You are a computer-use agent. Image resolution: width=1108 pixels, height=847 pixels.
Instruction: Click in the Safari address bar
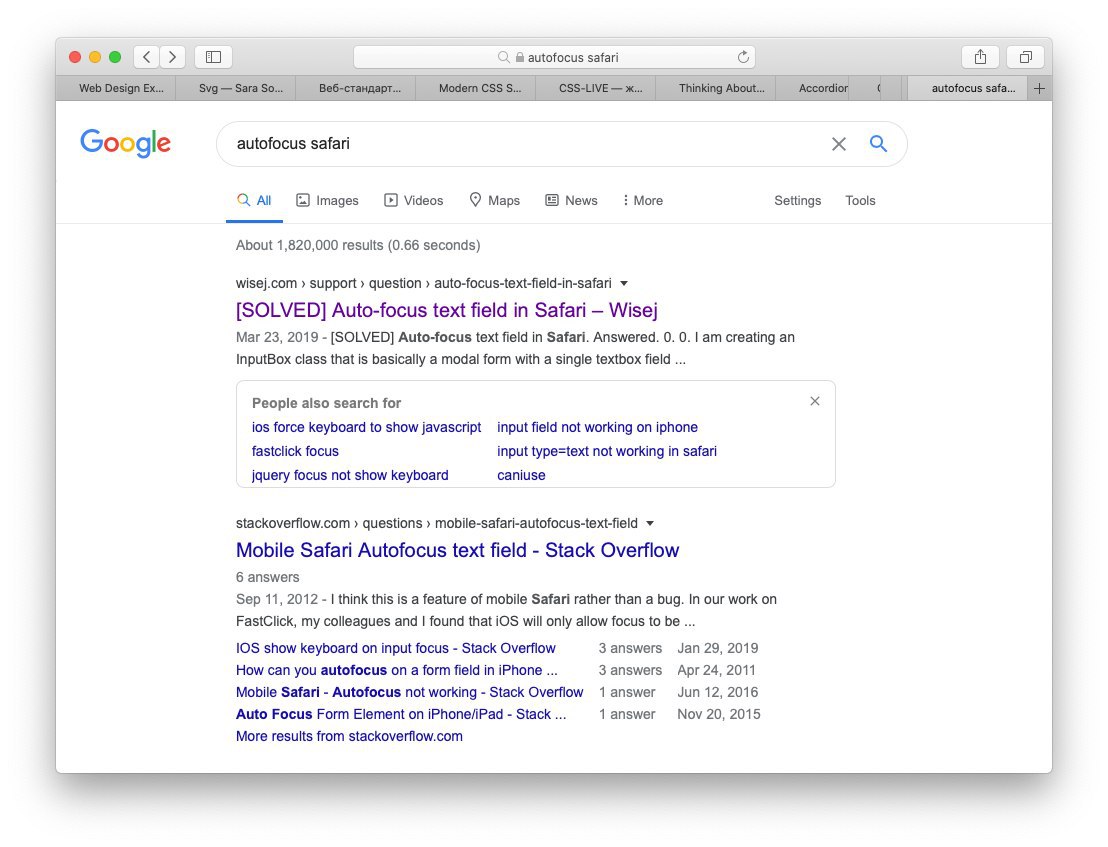(554, 57)
